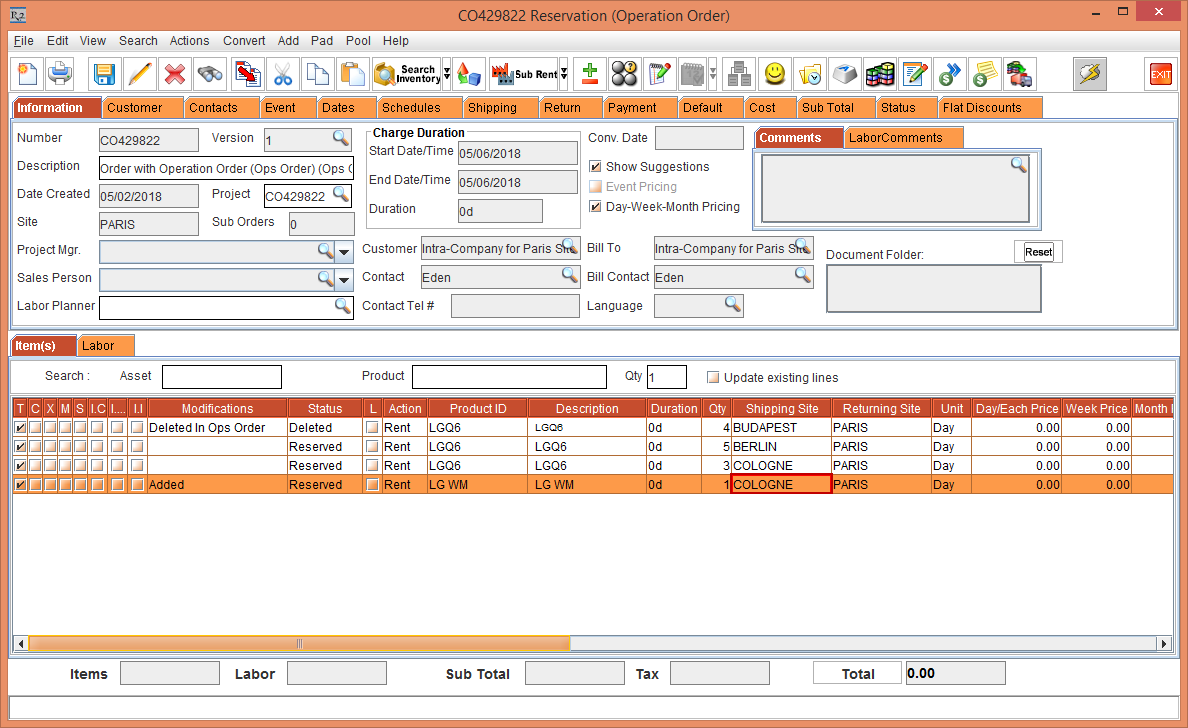Click the red EXIT icon
1188x728 pixels.
[x=1160, y=74]
